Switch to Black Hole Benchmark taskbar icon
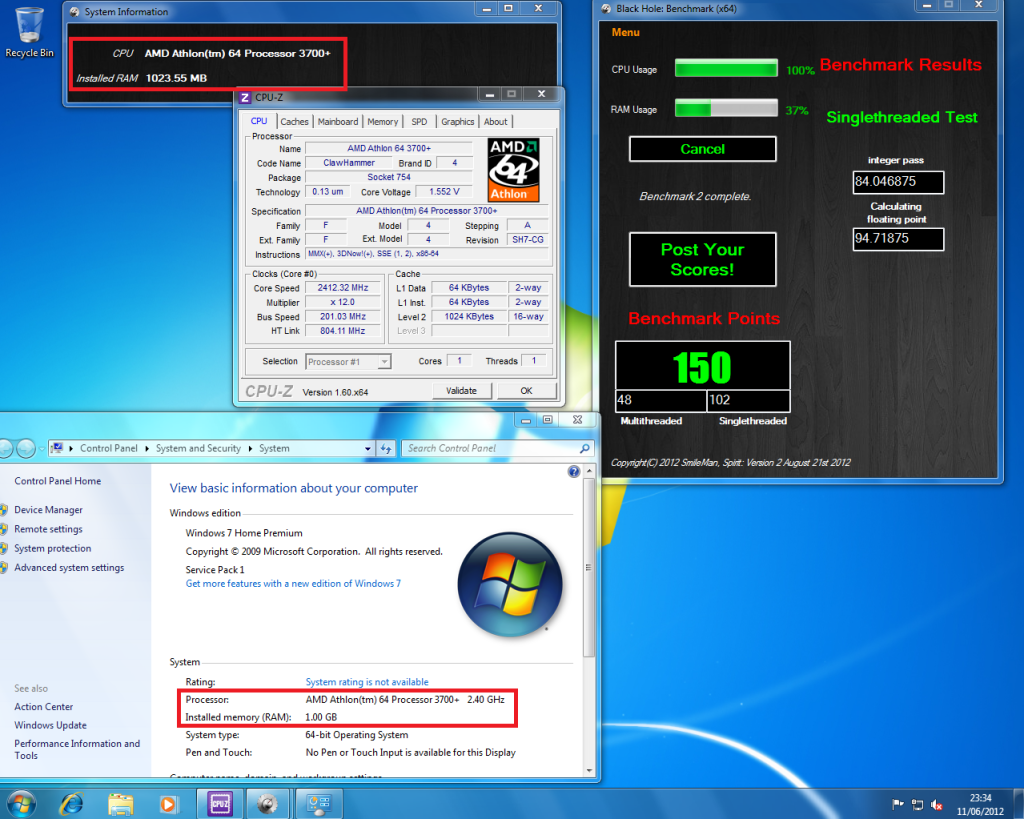 click(x=267, y=804)
